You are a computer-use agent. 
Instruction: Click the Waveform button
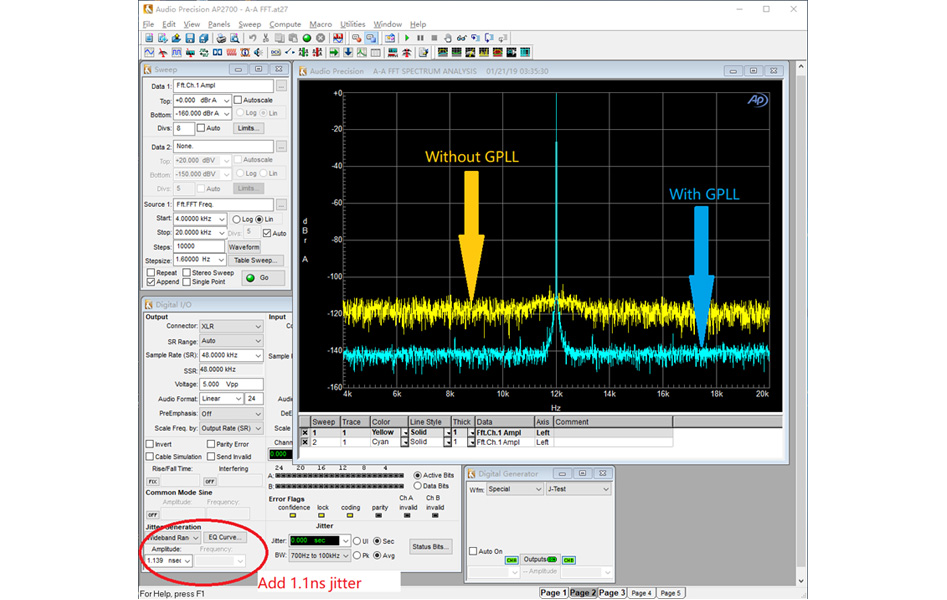click(x=244, y=247)
